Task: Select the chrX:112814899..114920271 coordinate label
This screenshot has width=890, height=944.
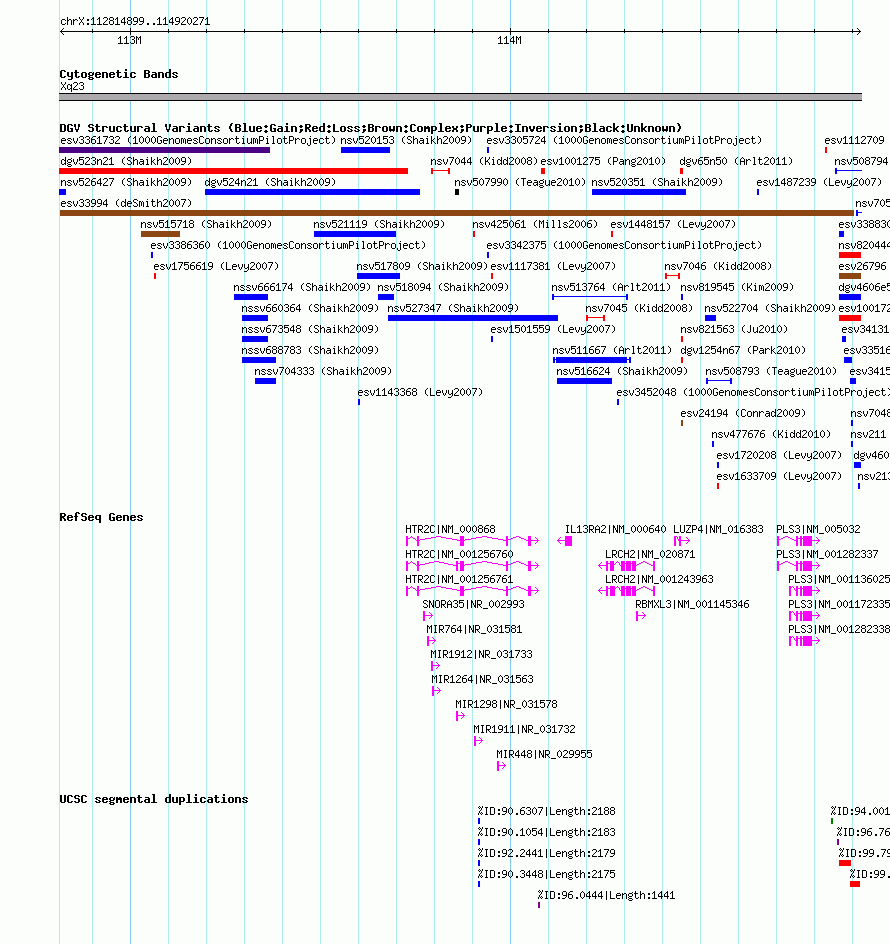Action: [135, 21]
